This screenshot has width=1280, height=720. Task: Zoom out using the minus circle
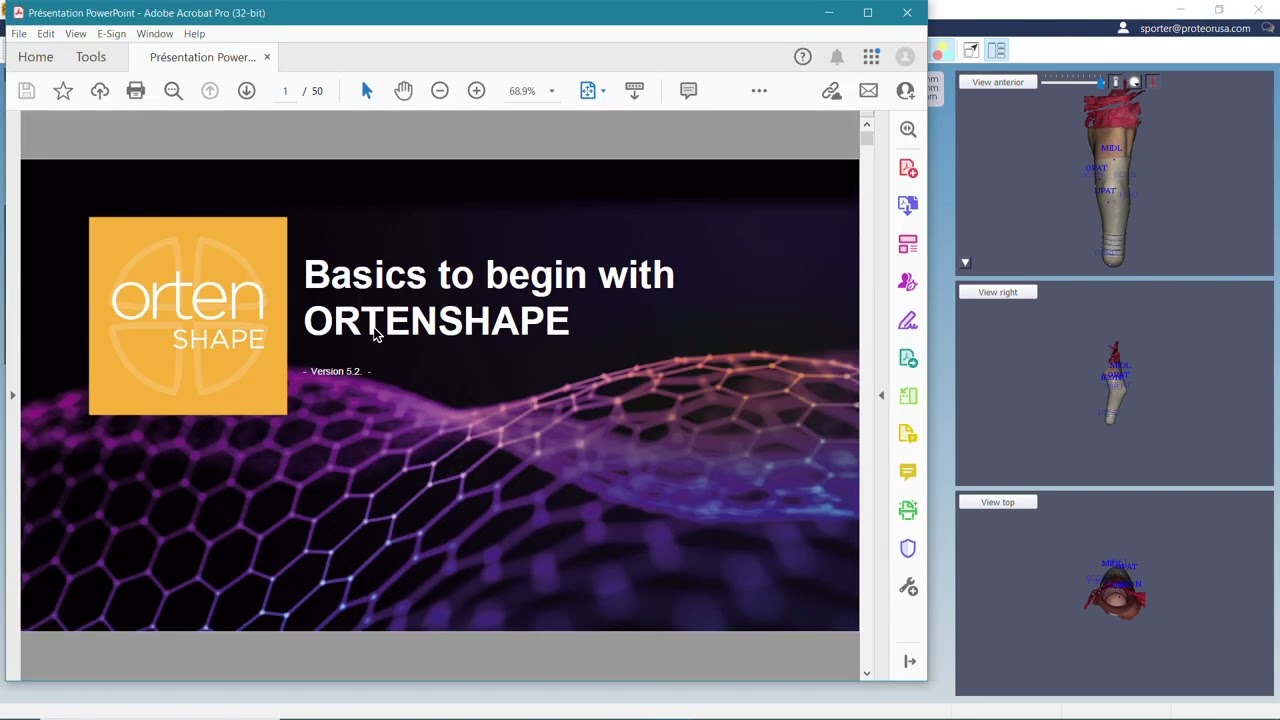pos(440,91)
